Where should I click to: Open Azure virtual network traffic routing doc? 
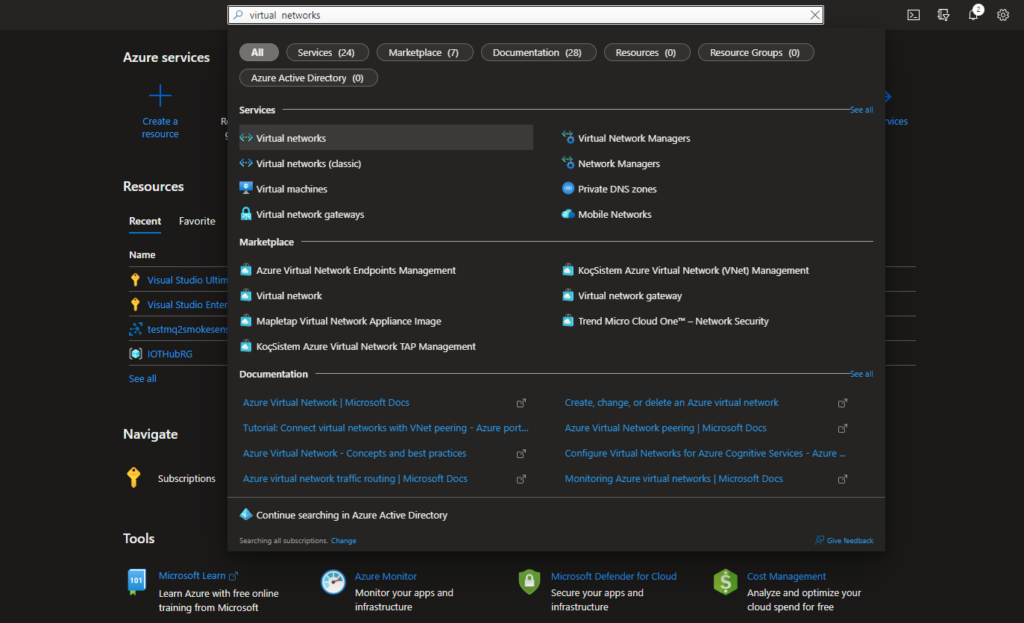(x=355, y=479)
